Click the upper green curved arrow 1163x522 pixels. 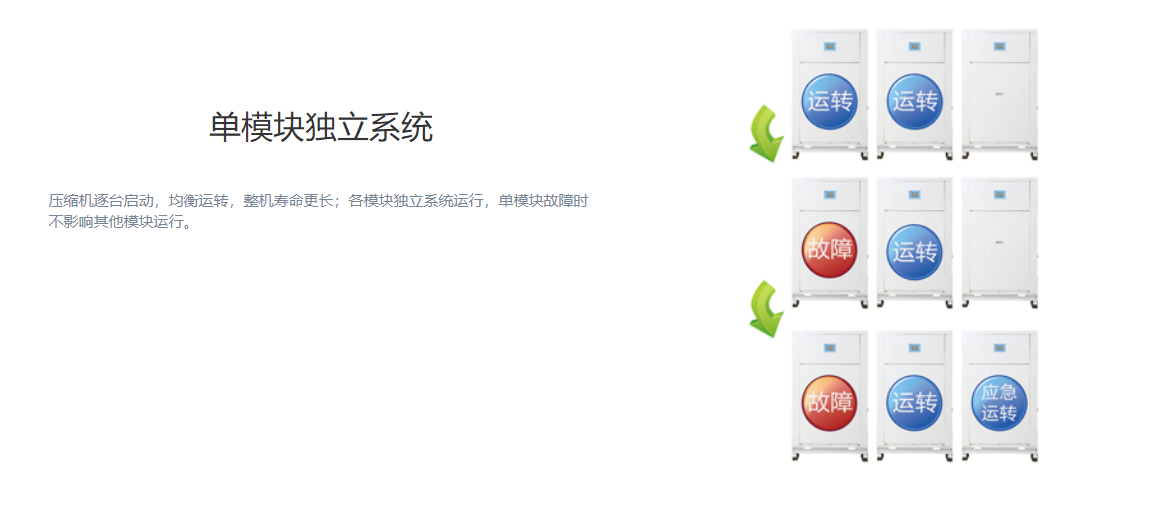pyautogui.click(x=766, y=134)
